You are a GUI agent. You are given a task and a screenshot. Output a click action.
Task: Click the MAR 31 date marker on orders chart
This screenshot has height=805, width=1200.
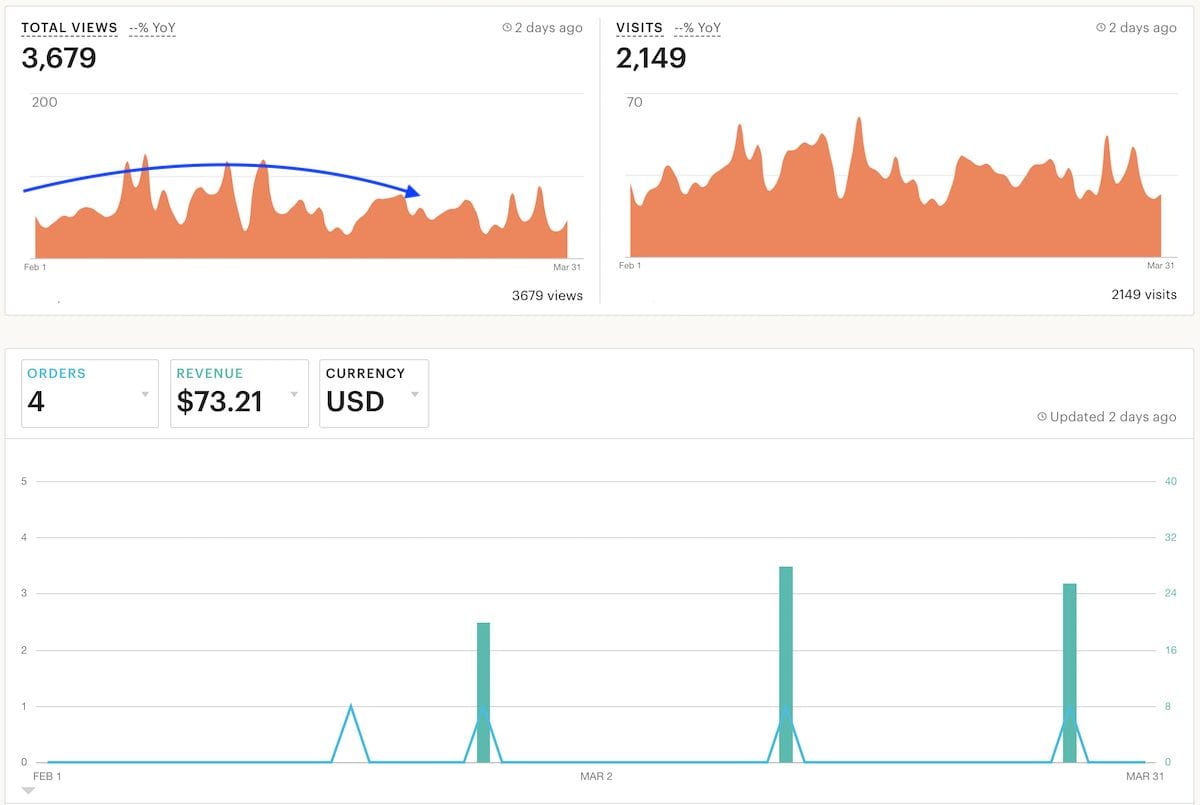pyautogui.click(x=1145, y=776)
